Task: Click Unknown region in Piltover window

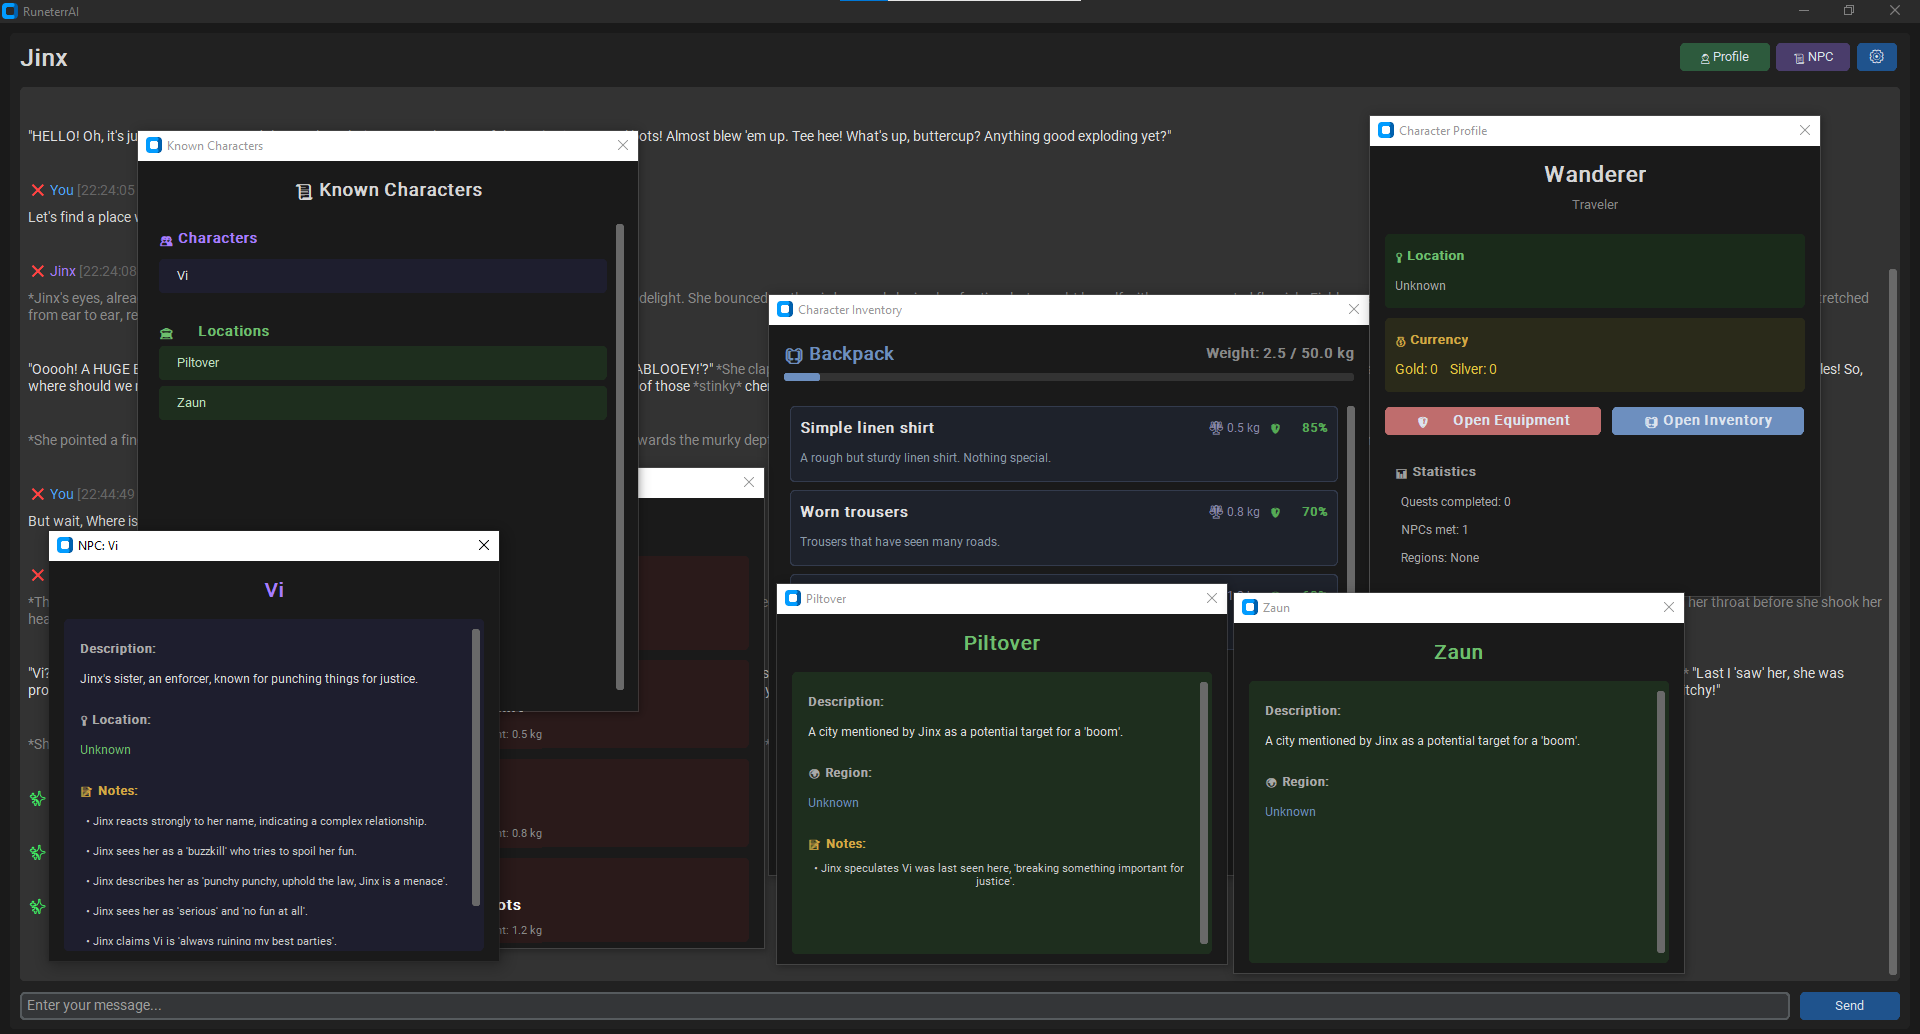Action: [833, 803]
